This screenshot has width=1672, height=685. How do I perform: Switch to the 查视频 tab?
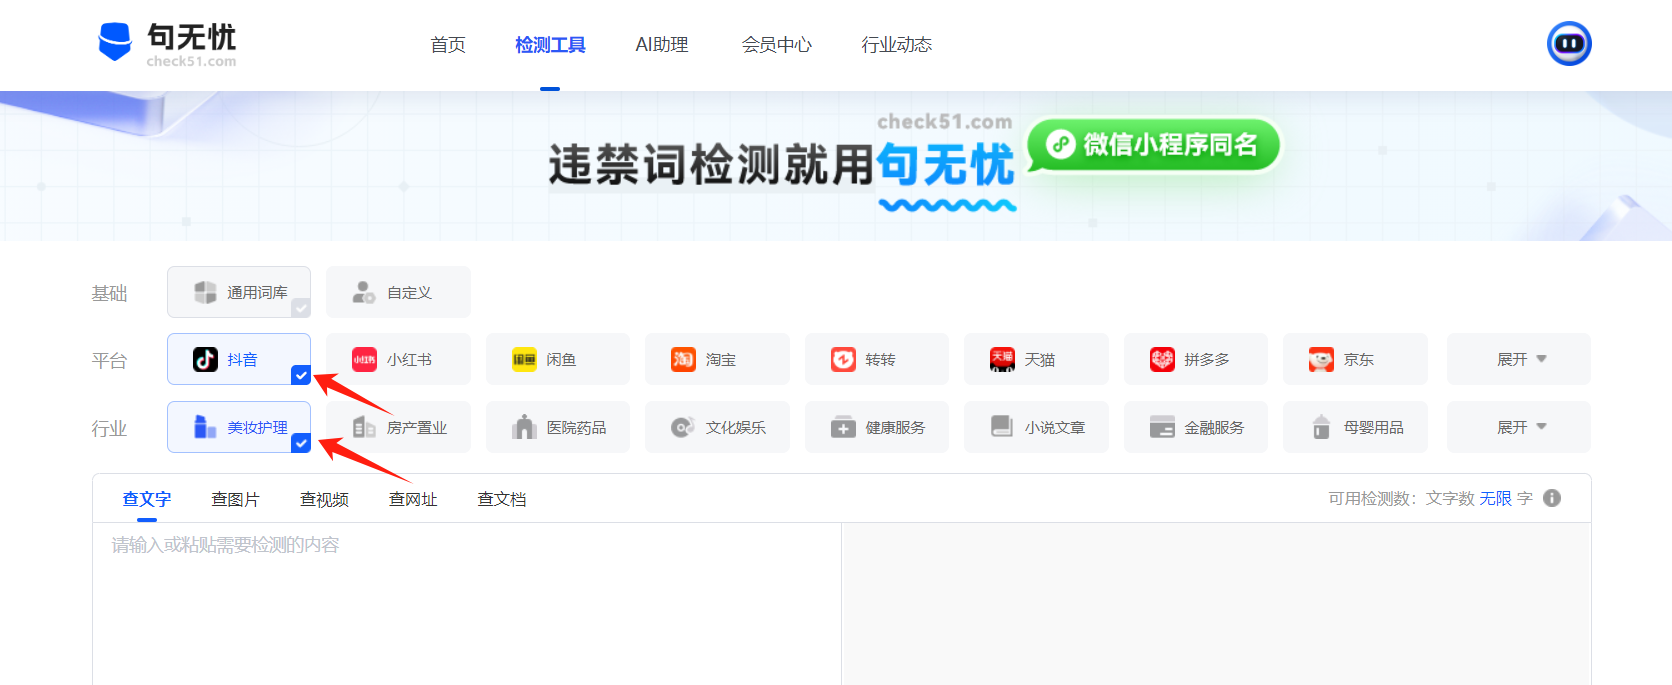click(x=325, y=499)
